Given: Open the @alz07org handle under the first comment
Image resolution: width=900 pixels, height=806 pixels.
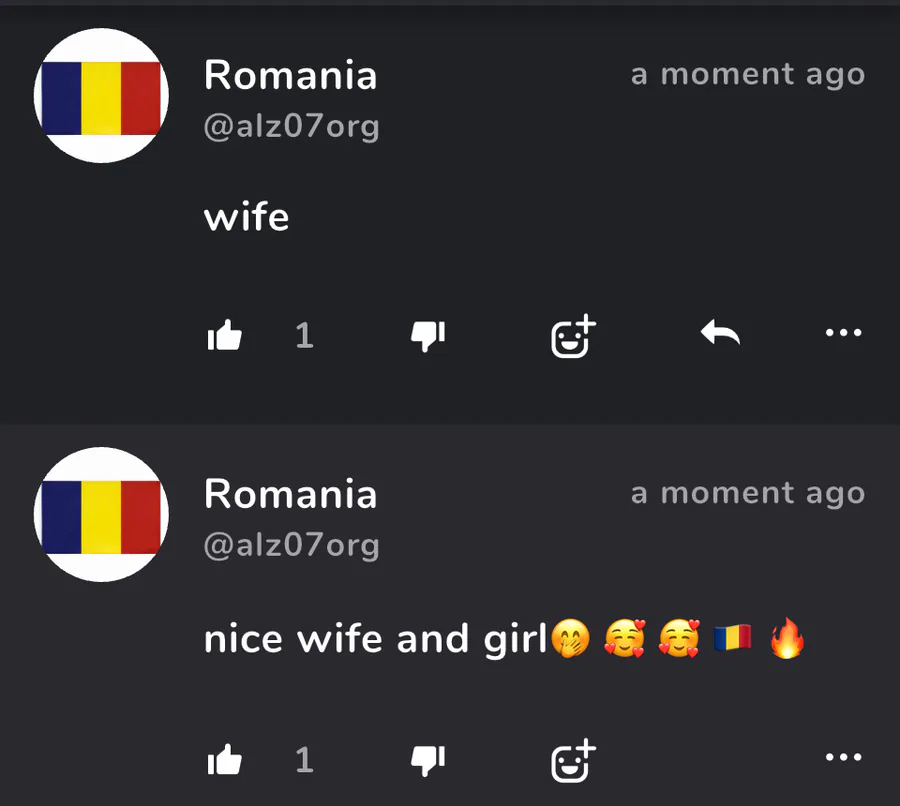Looking at the screenshot, I should tap(292, 127).
